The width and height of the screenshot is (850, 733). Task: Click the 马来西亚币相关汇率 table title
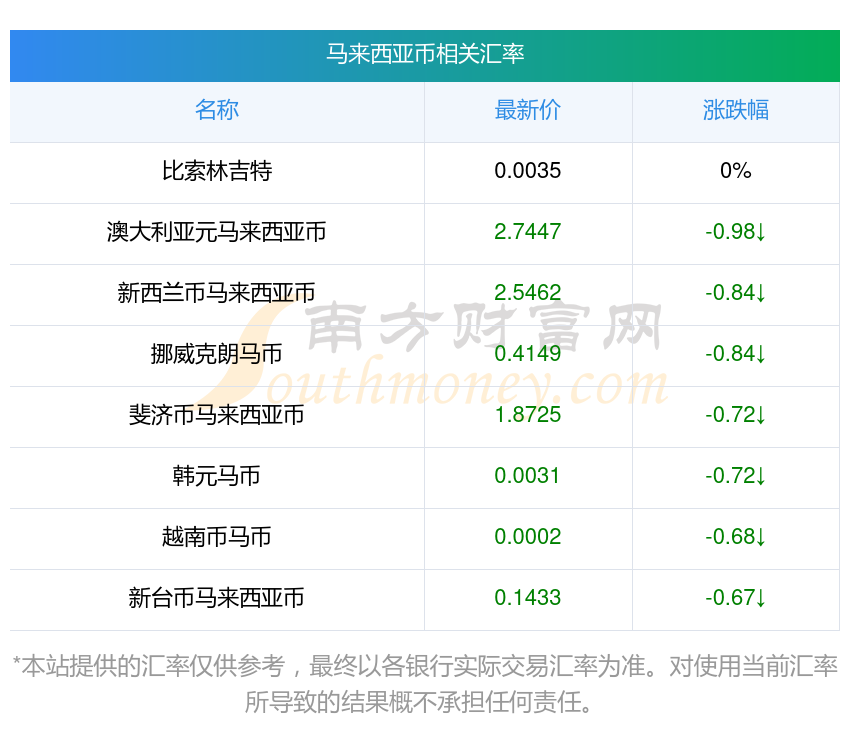click(x=425, y=54)
